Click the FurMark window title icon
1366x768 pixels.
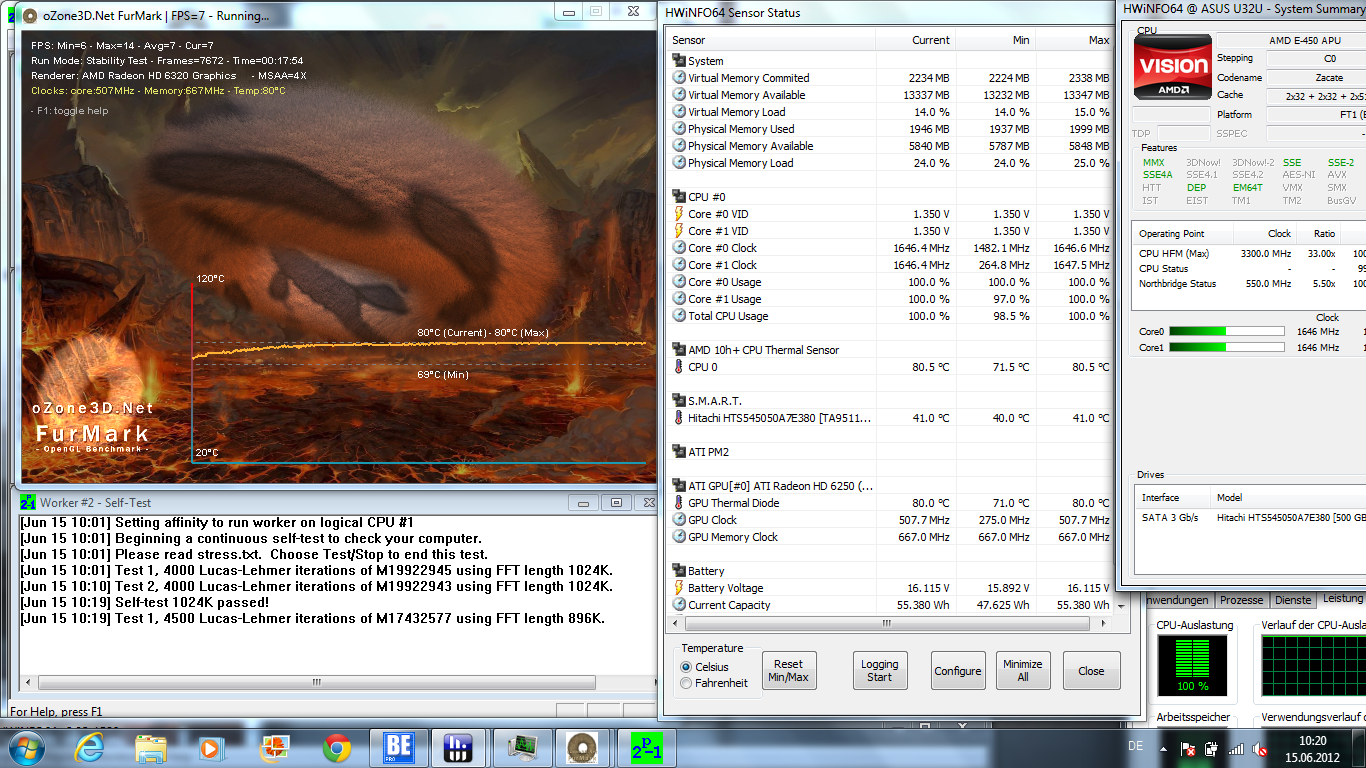[x=30, y=15]
